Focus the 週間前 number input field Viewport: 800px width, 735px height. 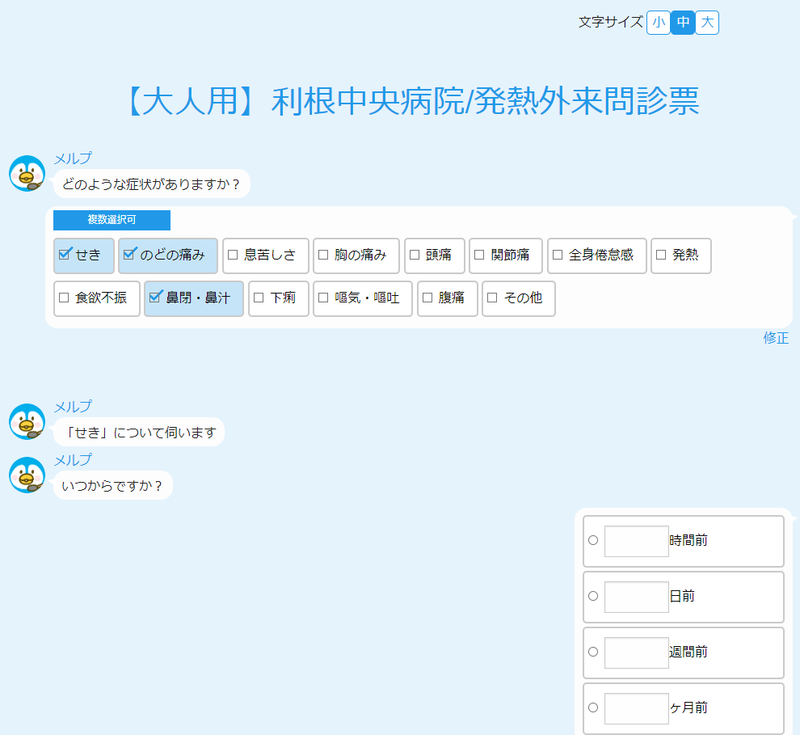[x=636, y=653]
